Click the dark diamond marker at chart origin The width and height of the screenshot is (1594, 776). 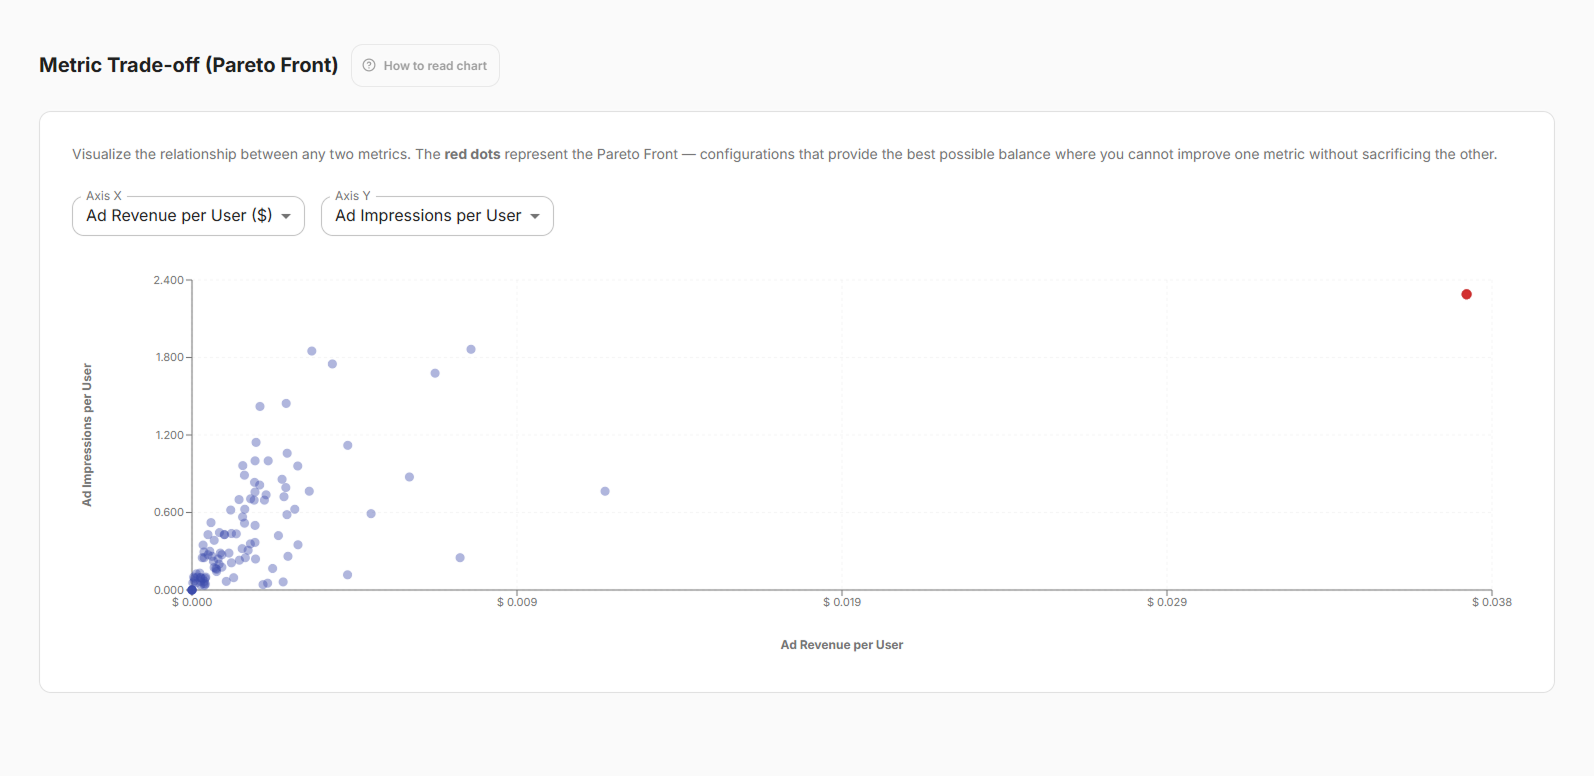[192, 590]
